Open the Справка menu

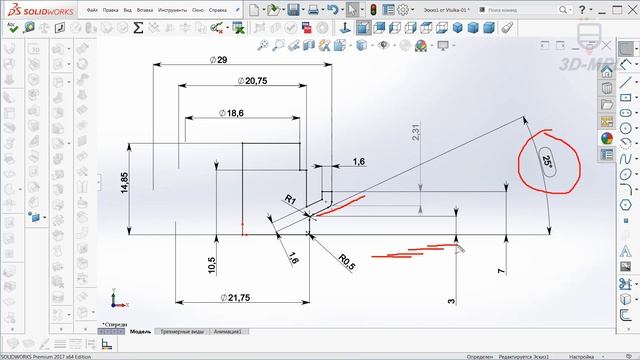(x=218, y=10)
